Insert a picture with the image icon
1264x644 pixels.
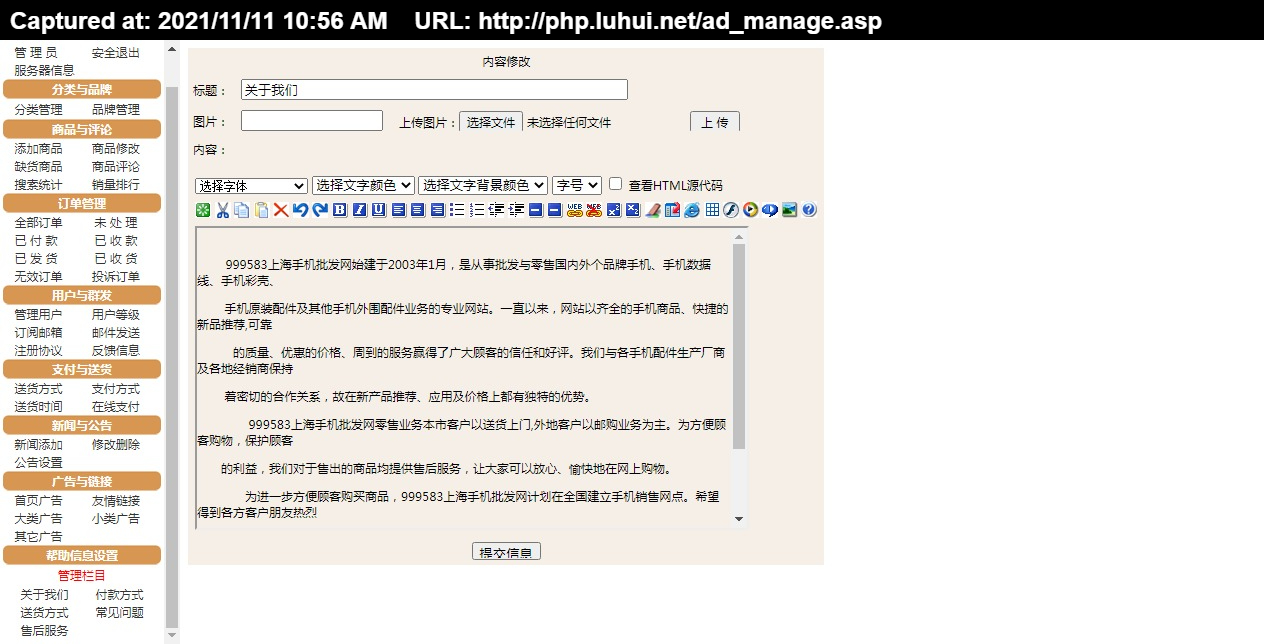pyautogui.click(x=789, y=210)
